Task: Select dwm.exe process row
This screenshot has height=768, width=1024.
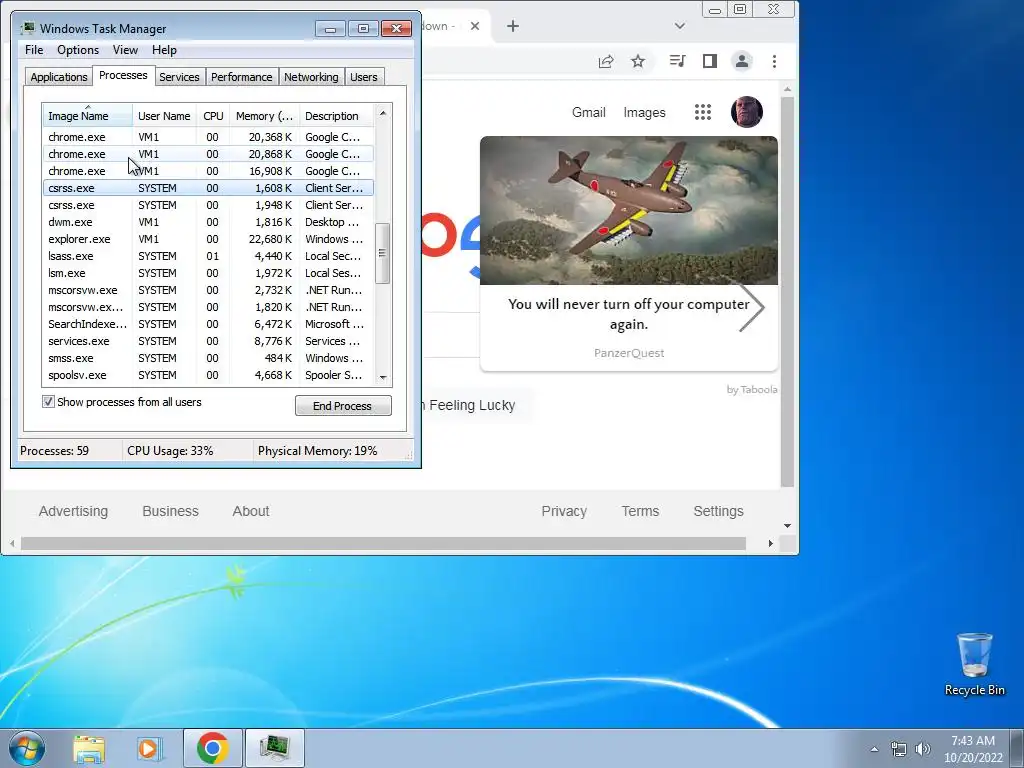Action: pos(208,222)
